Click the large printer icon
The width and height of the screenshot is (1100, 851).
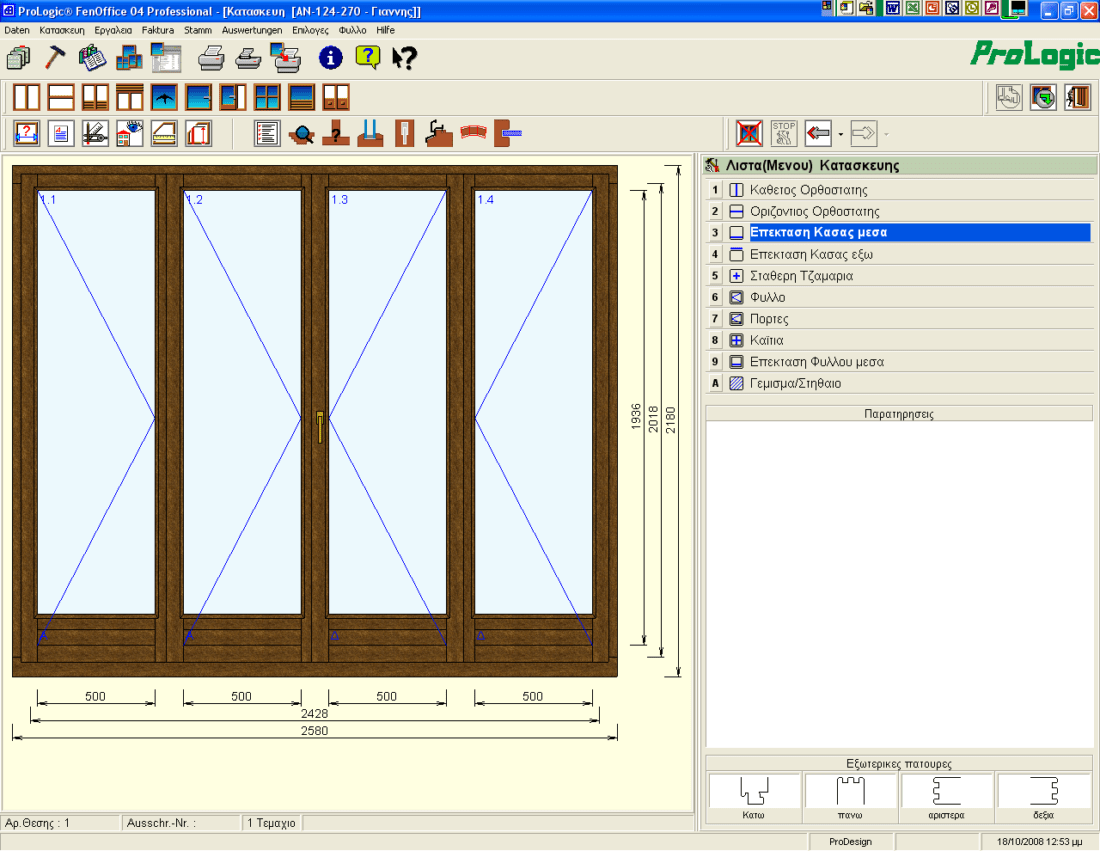tap(210, 58)
